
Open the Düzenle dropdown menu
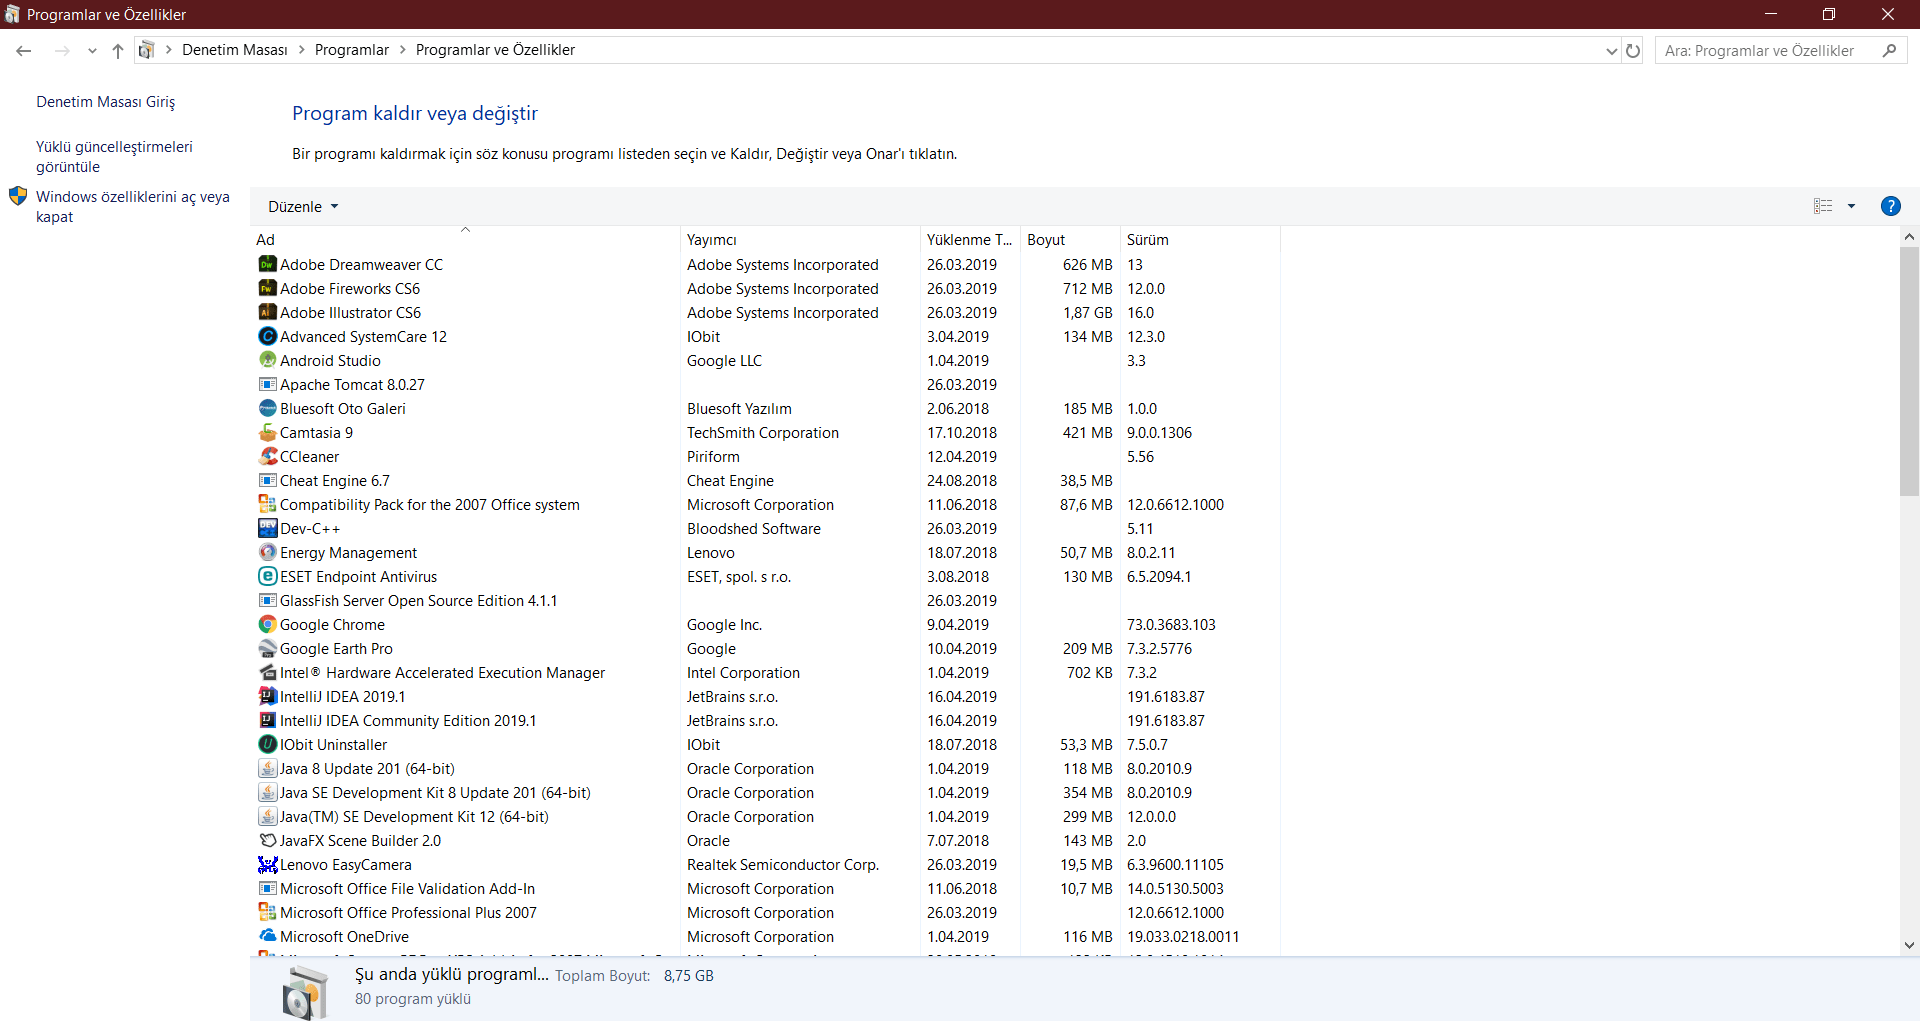tap(303, 206)
